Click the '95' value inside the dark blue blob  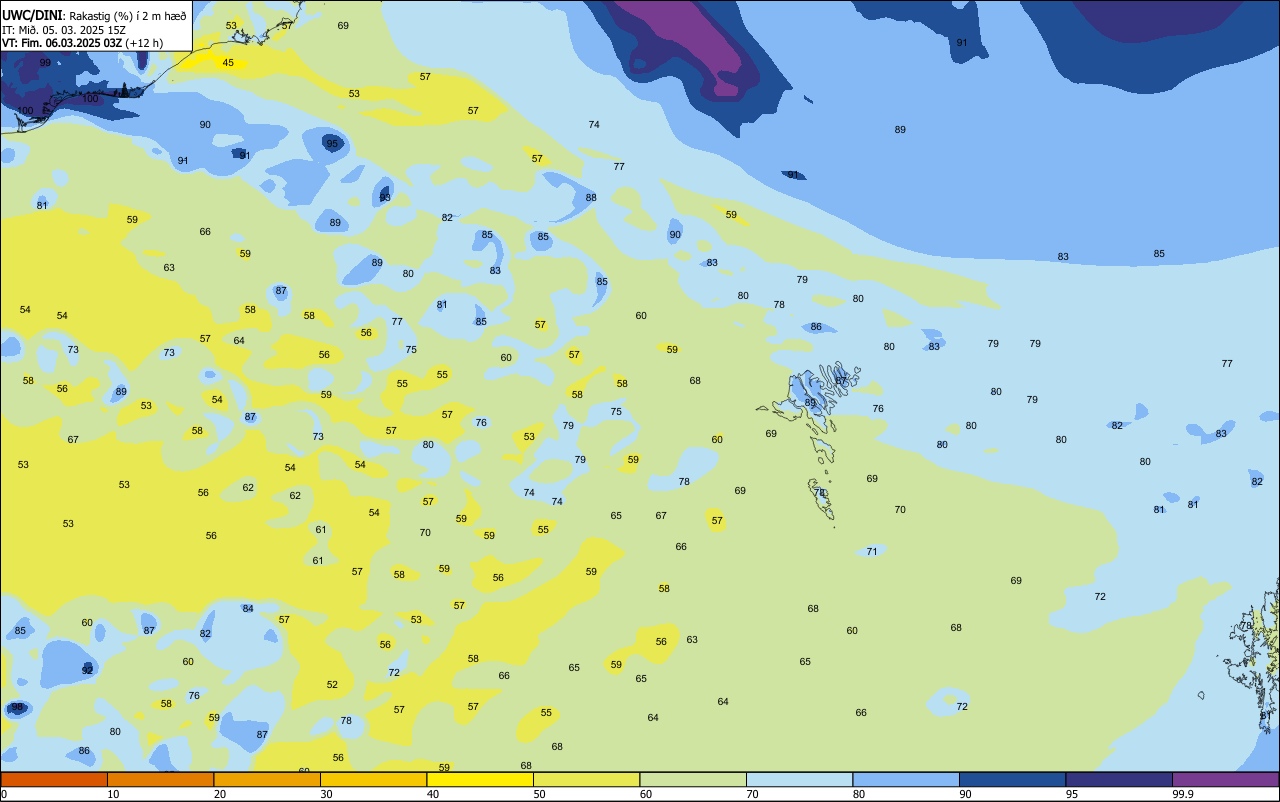click(x=332, y=144)
